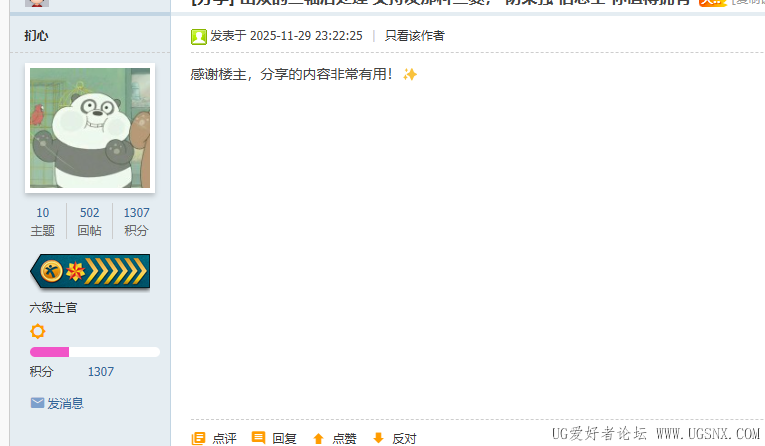Click the green poster status icon
The height and width of the screenshot is (446, 765).
coord(199,37)
